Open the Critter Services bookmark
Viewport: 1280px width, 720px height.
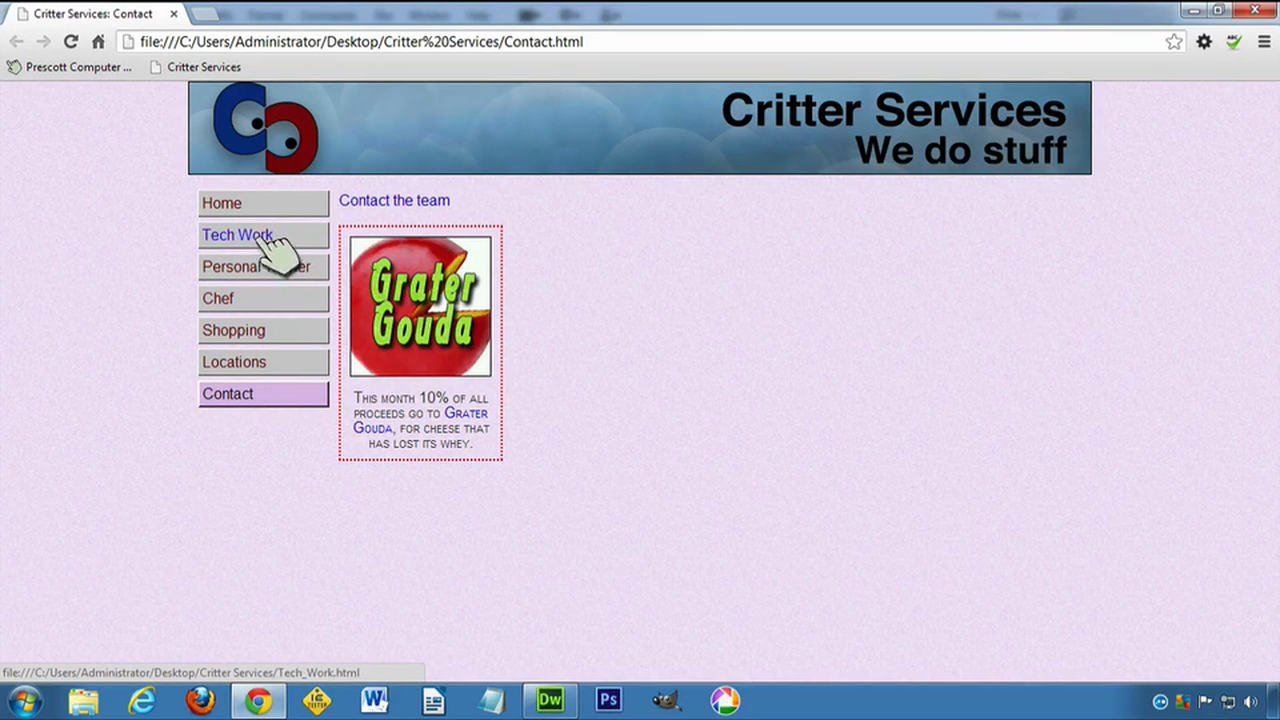195,67
